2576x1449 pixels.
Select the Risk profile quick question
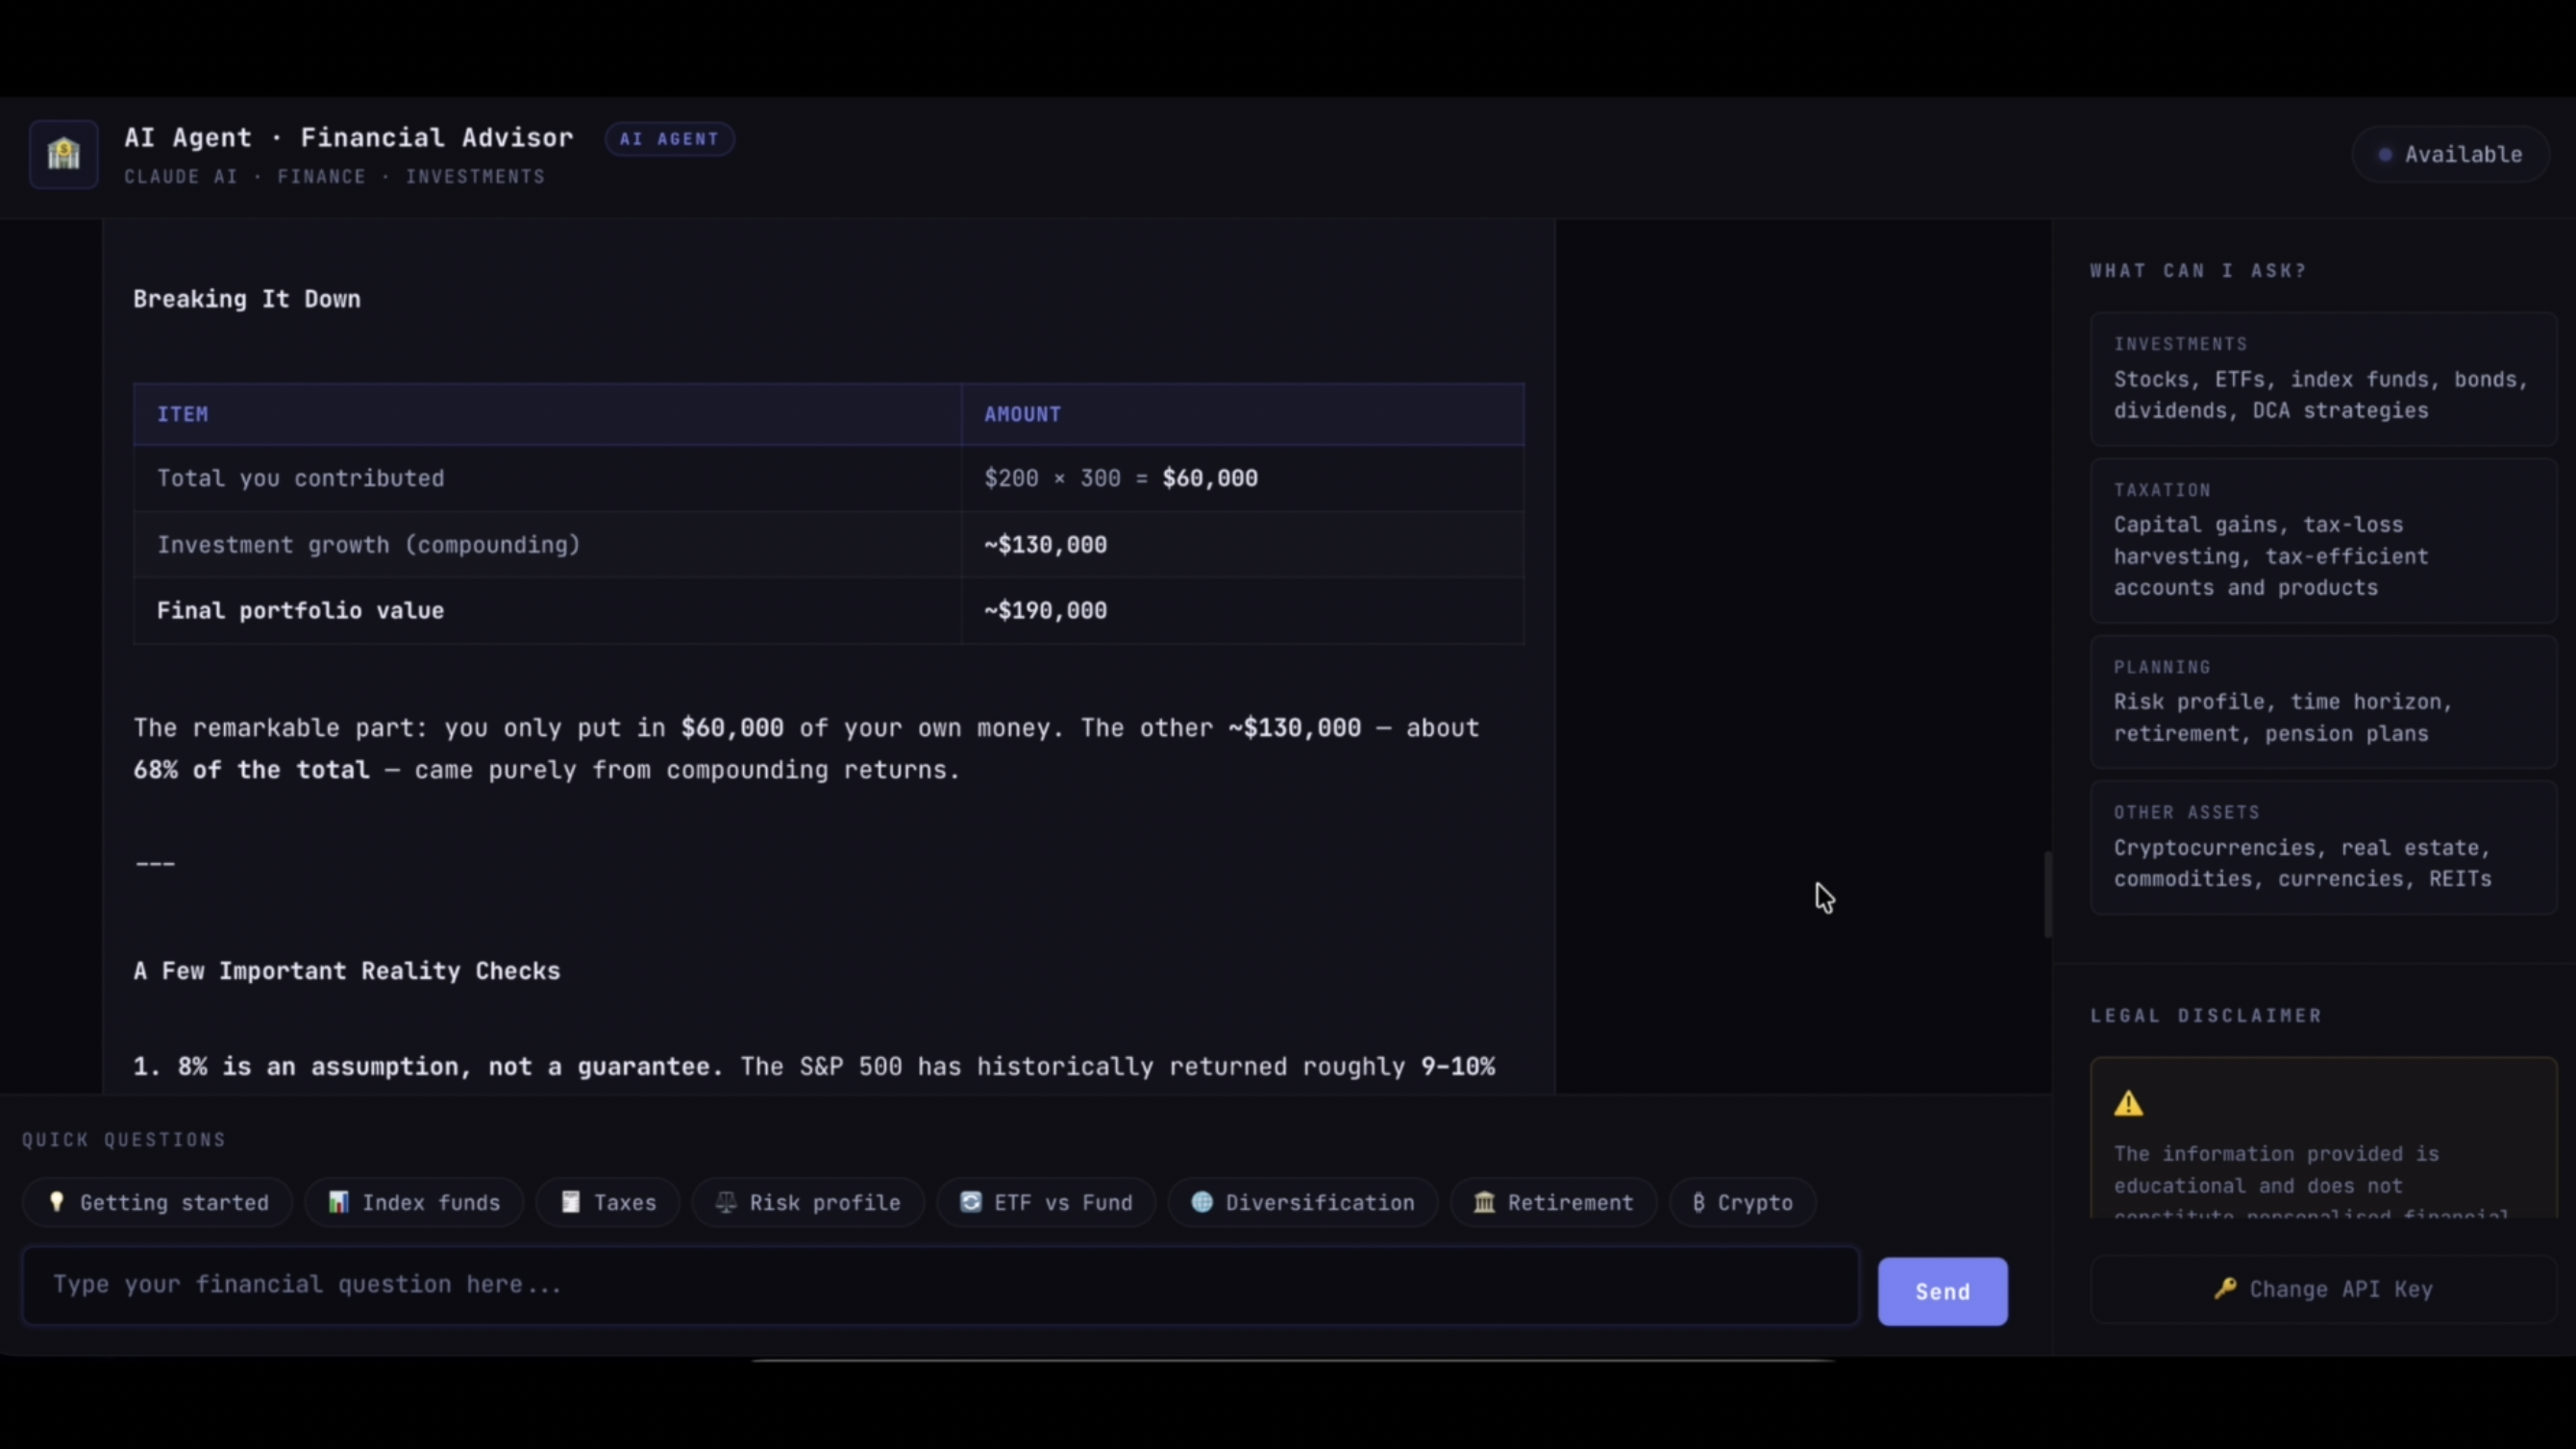tap(808, 1202)
